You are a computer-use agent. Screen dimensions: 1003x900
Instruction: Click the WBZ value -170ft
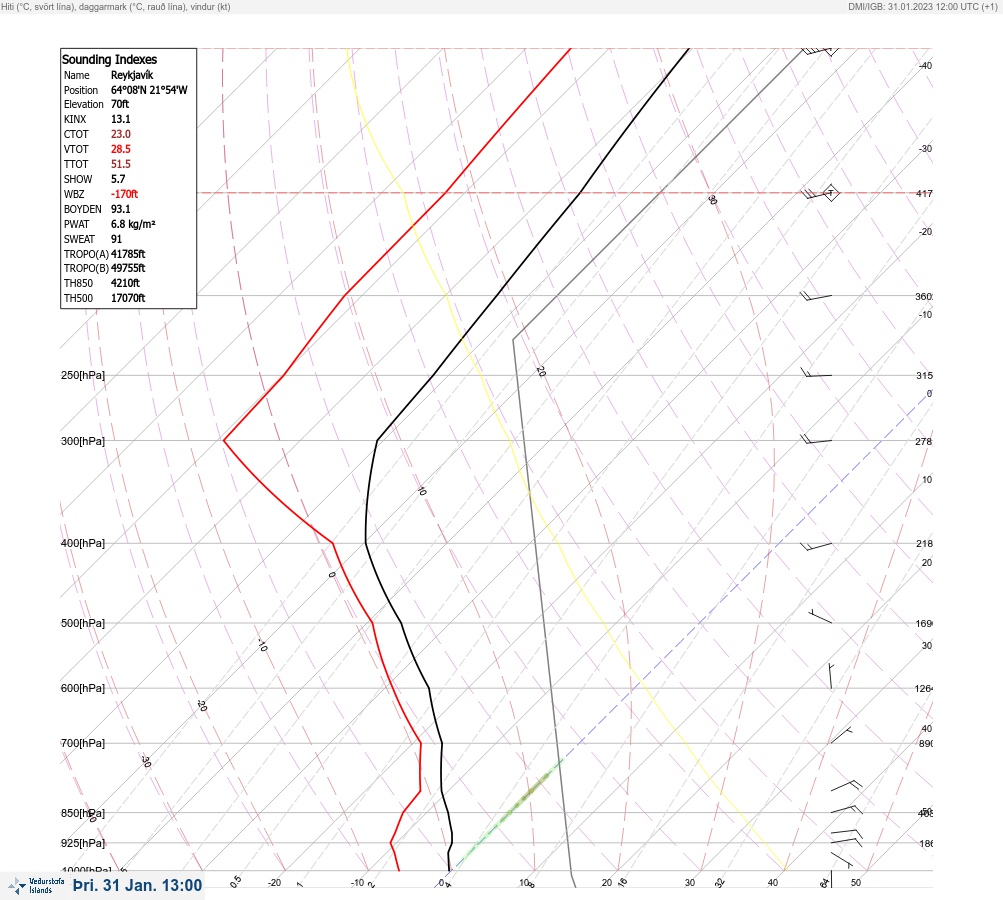[124, 194]
